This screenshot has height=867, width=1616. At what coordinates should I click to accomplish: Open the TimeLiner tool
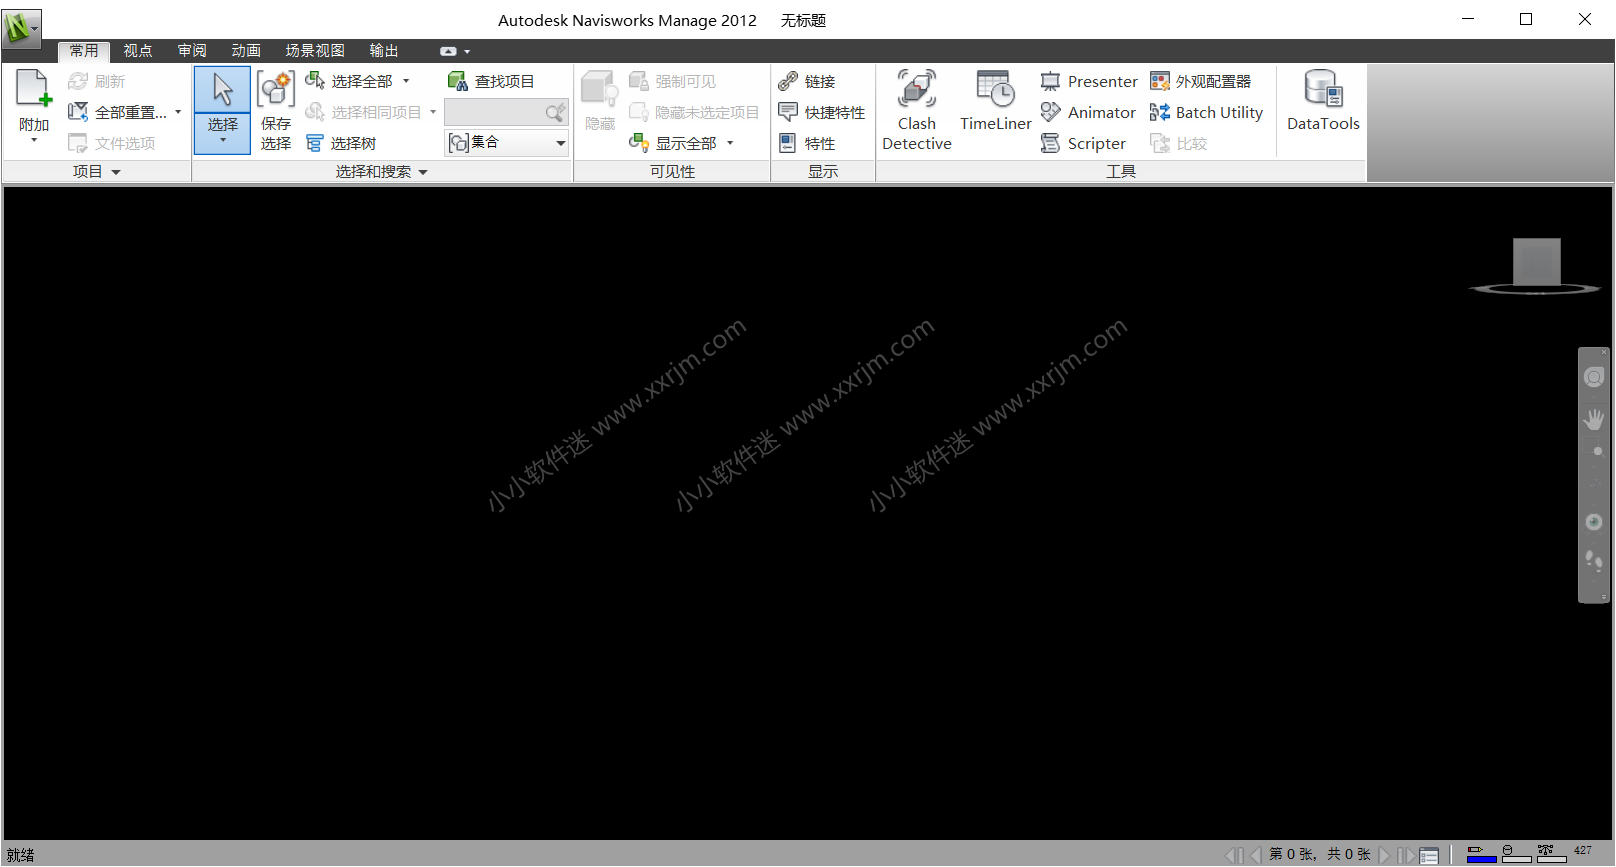[996, 101]
